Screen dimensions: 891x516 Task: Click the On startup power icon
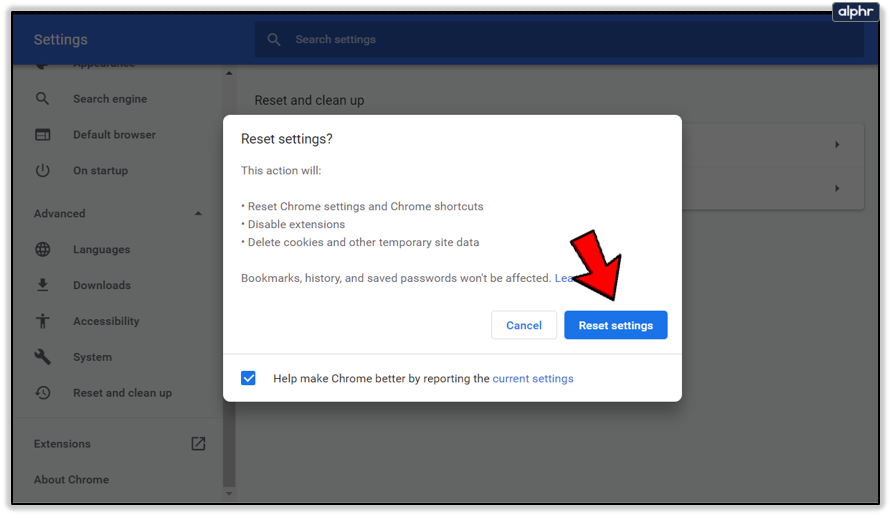(x=43, y=170)
